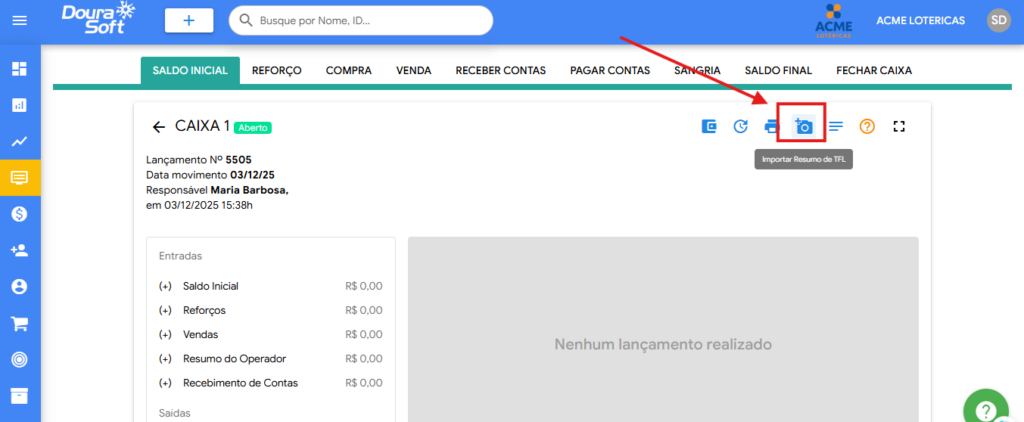The width and height of the screenshot is (1024, 422).
Task: Switch to the REFORÇO tab
Action: (277, 70)
